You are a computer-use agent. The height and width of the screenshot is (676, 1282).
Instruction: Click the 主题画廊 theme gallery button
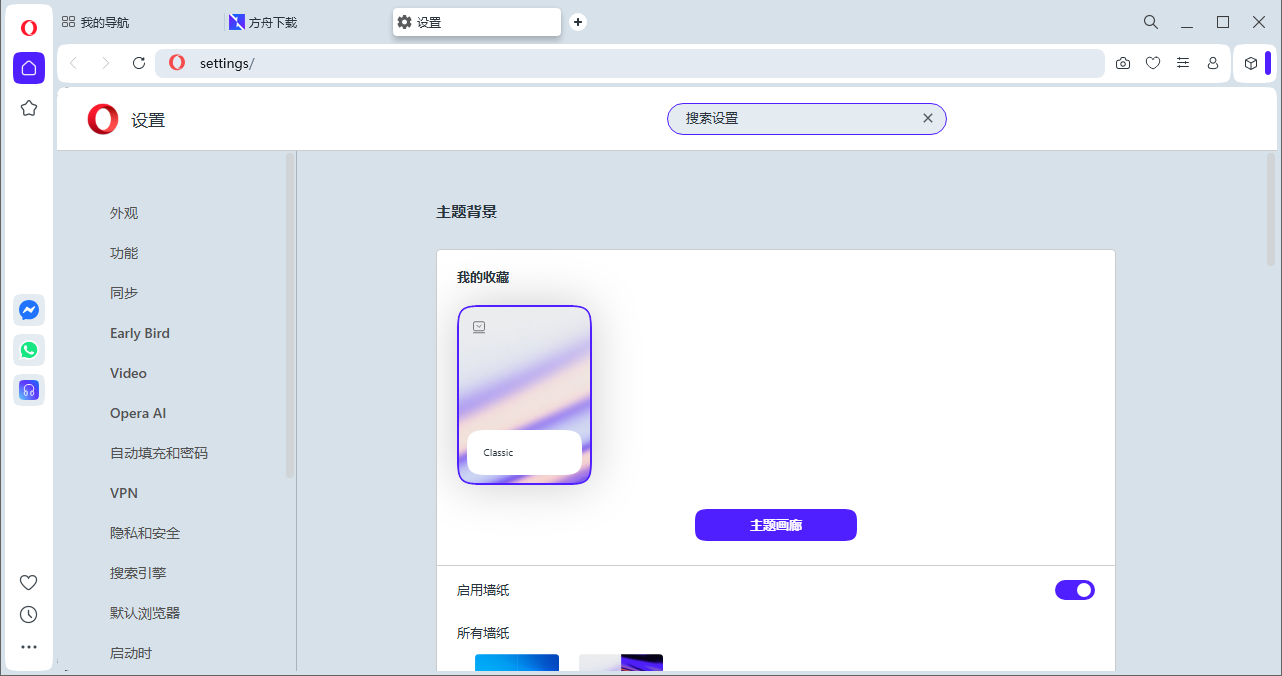click(x=775, y=525)
